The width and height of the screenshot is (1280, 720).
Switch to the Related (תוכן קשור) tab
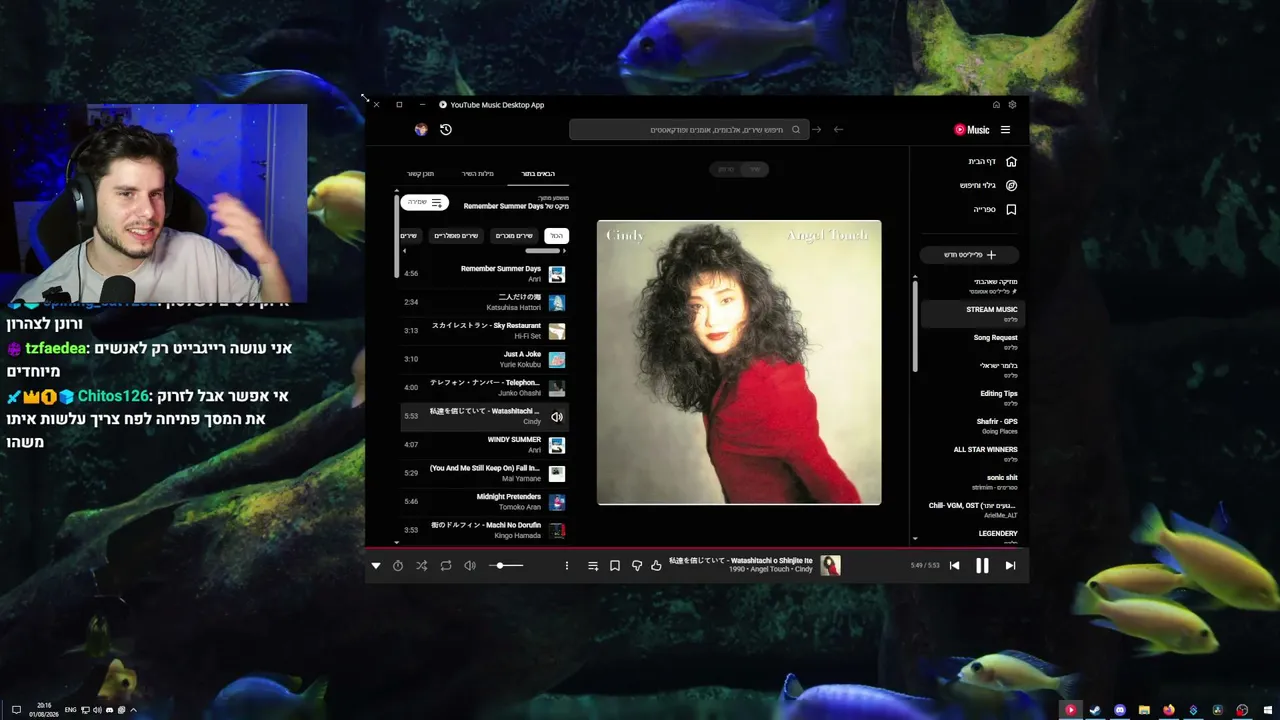(x=420, y=174)
